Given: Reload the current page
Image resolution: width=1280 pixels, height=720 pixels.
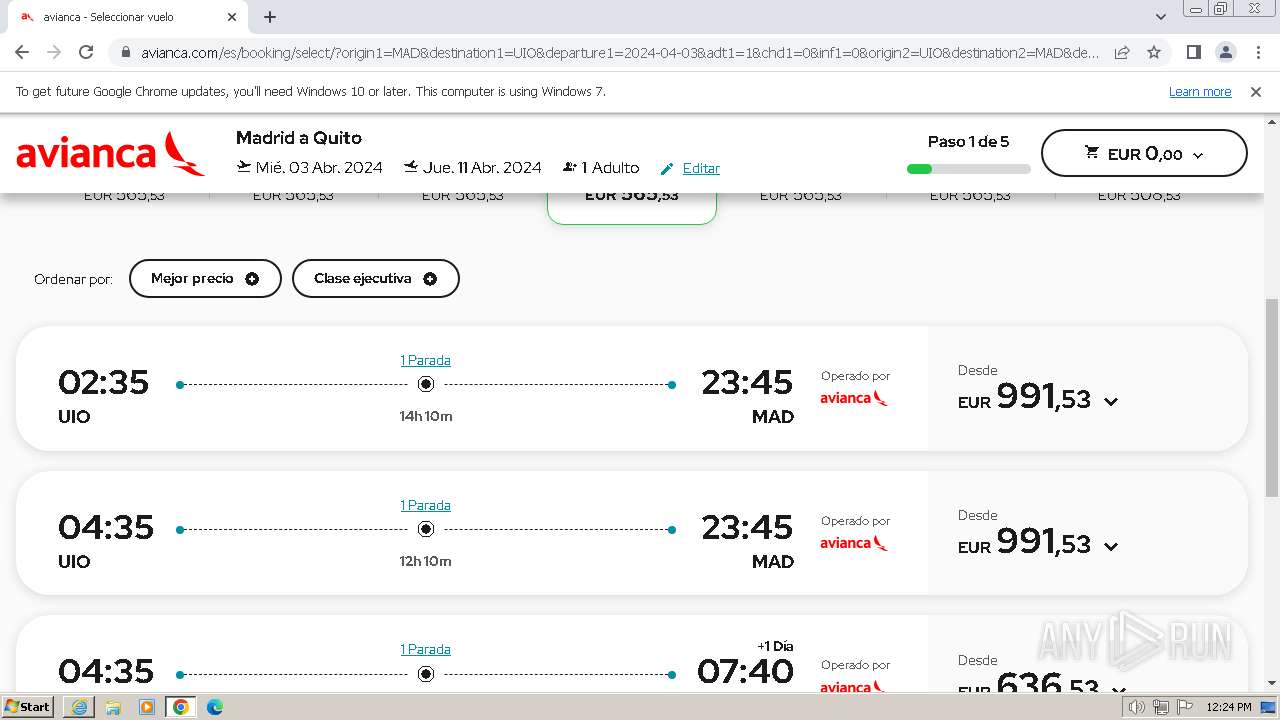Looking at the screenshot, I should pos(86,53).
